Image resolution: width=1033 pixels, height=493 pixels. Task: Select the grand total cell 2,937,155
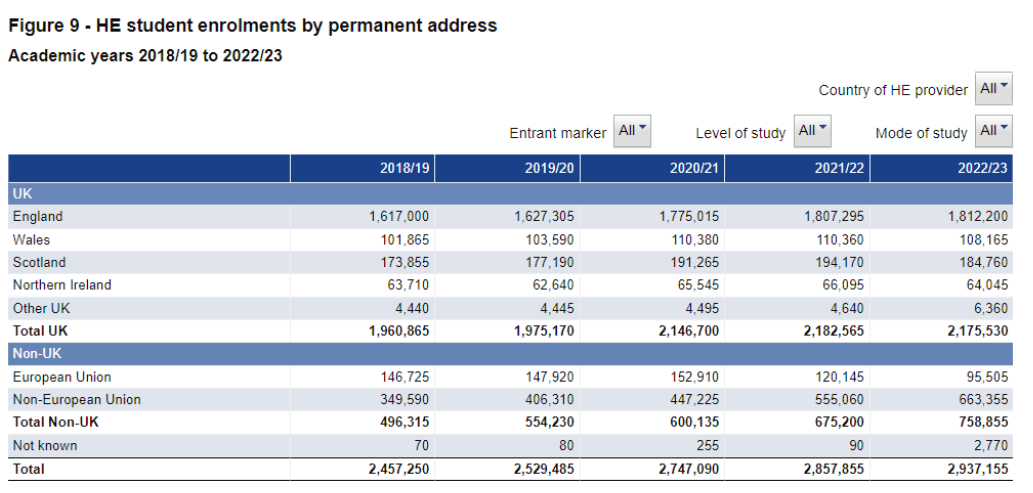tap(974, 468)
